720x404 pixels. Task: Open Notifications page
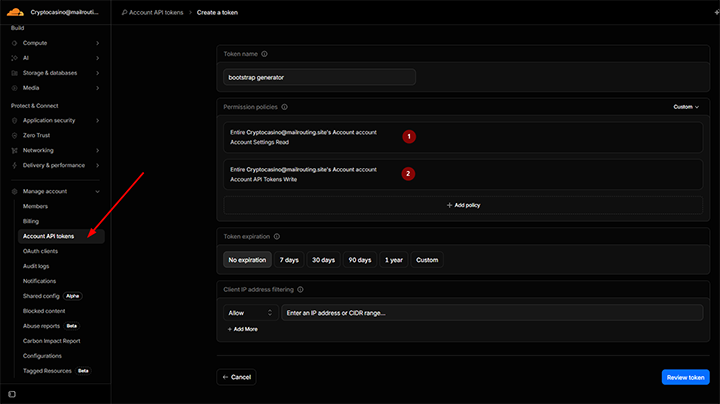[39, 281]
